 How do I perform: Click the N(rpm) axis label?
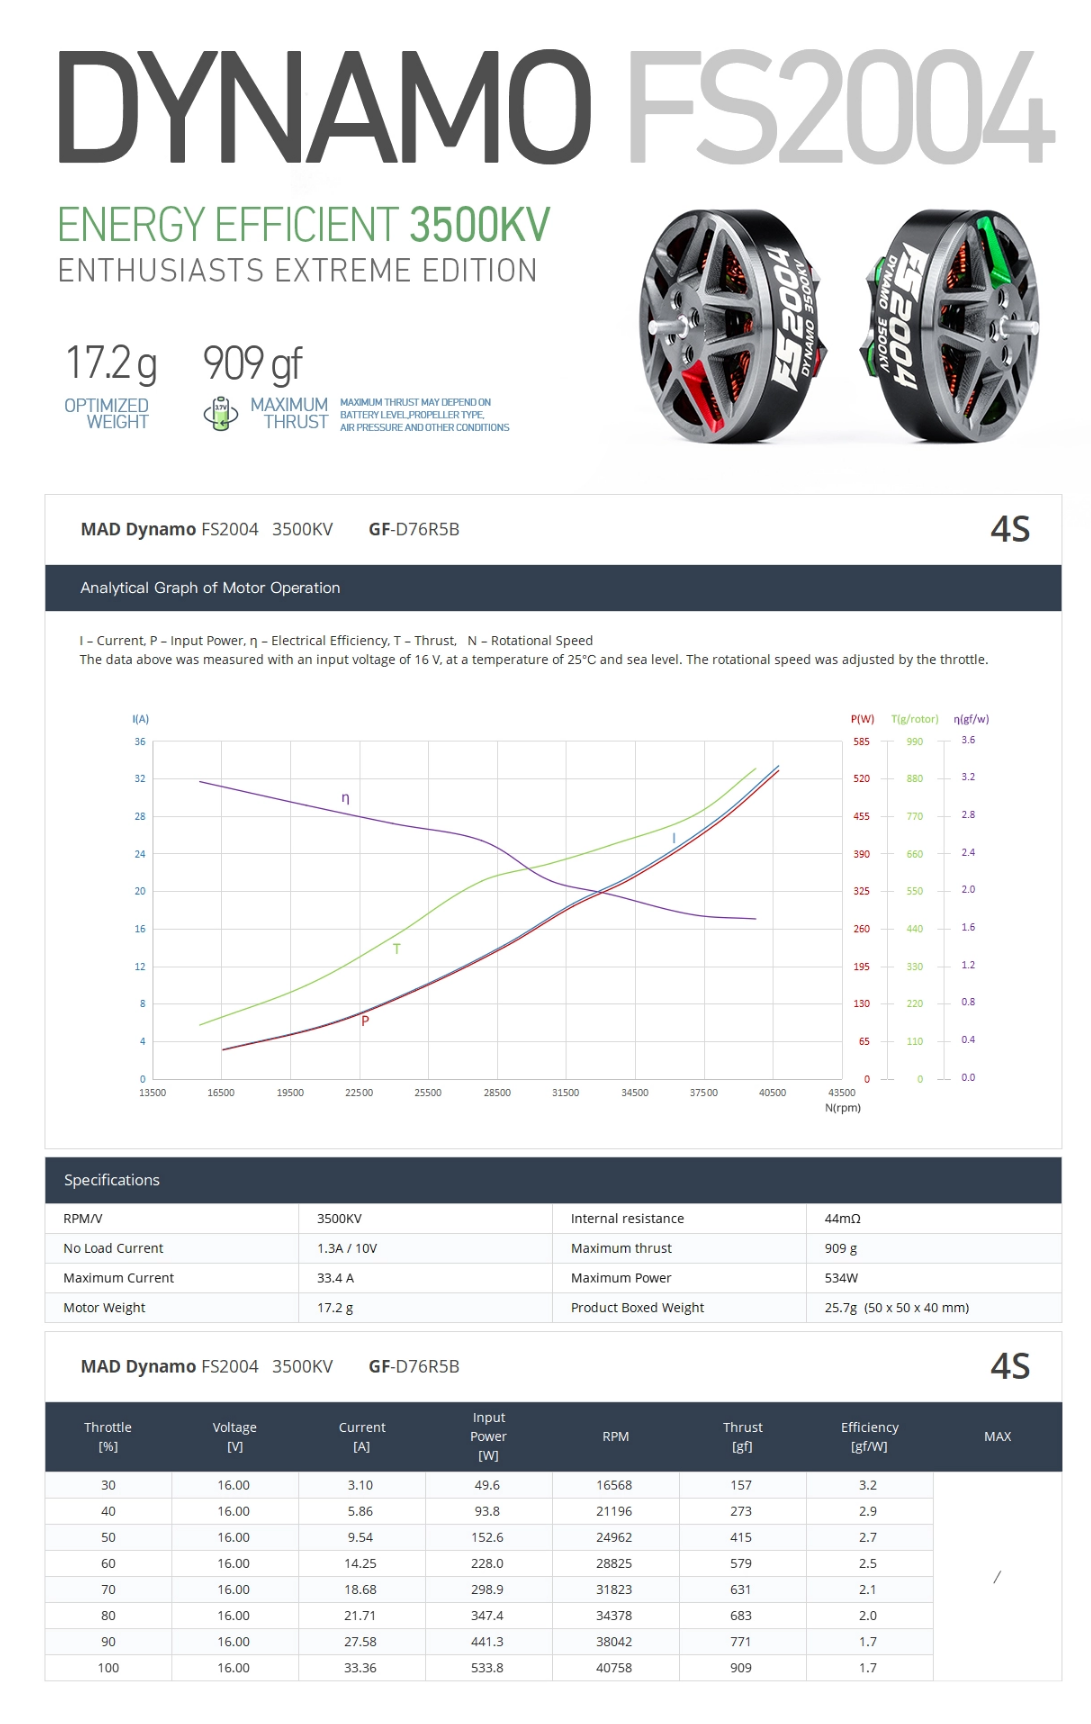point(843,1108)
